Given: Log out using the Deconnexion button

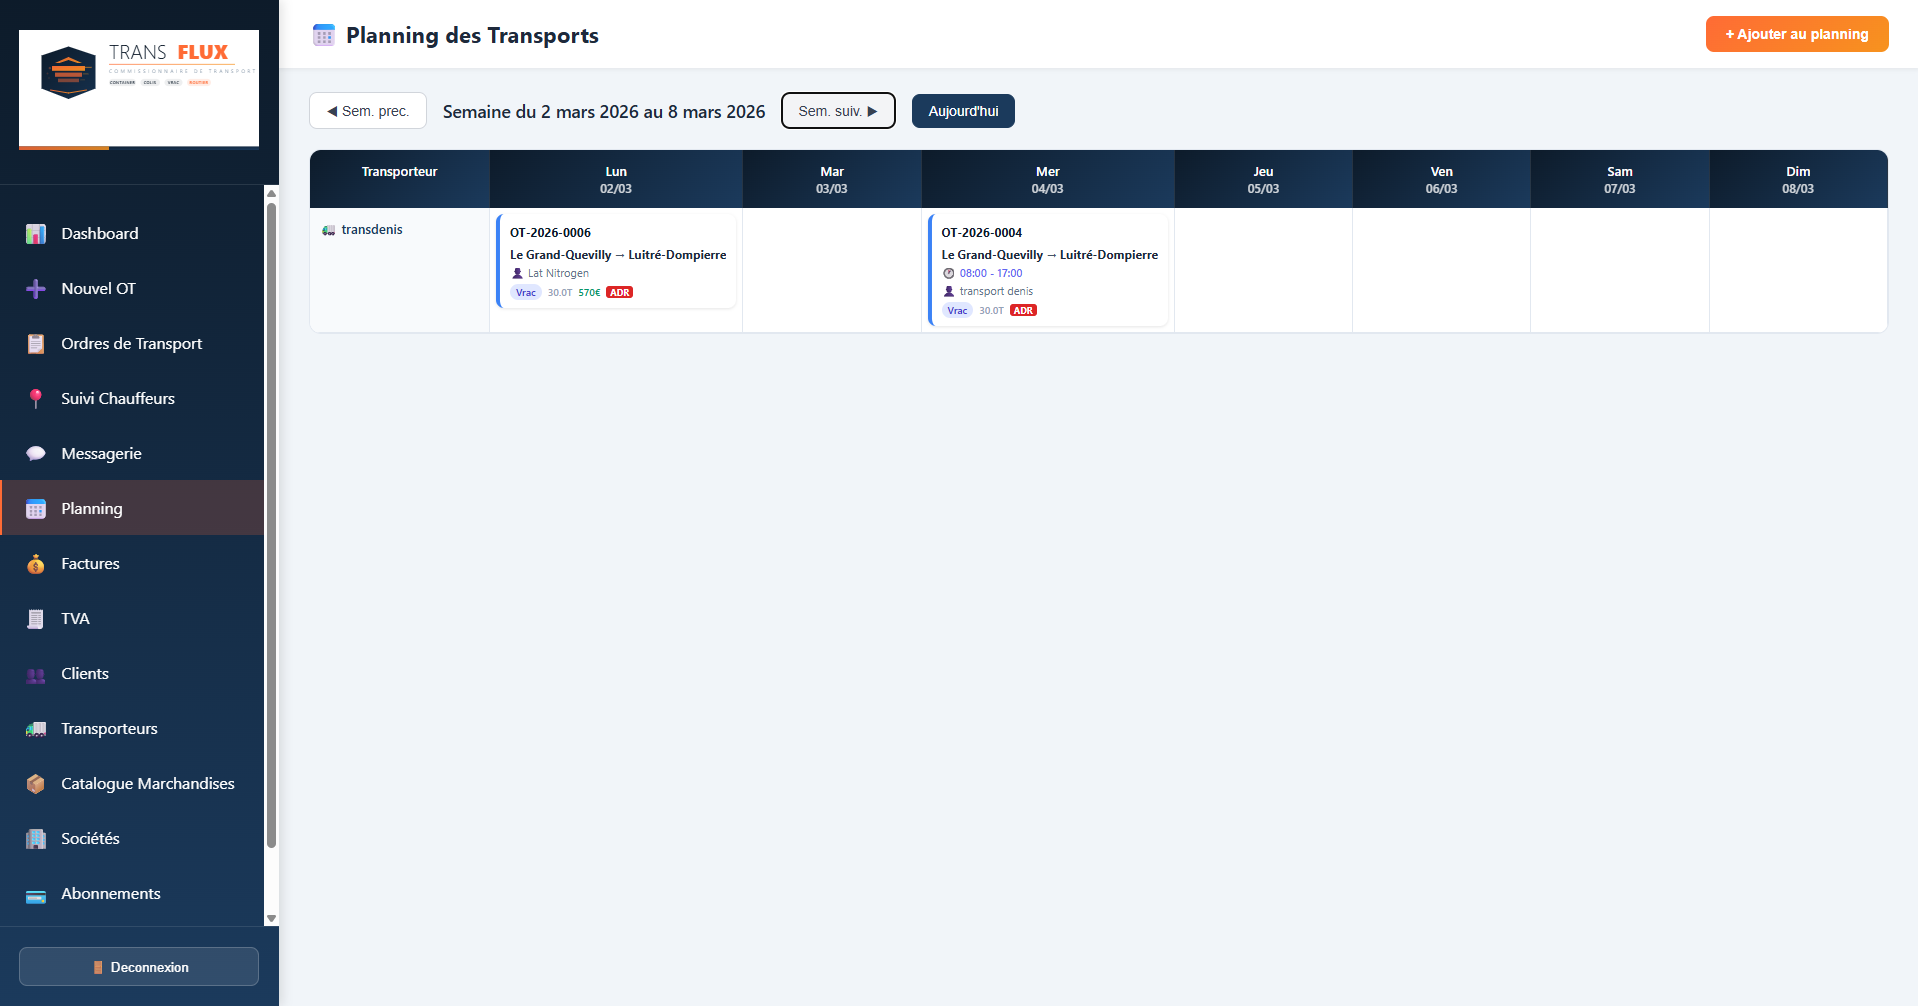Looking at the screenshot, I should point(138,966).
